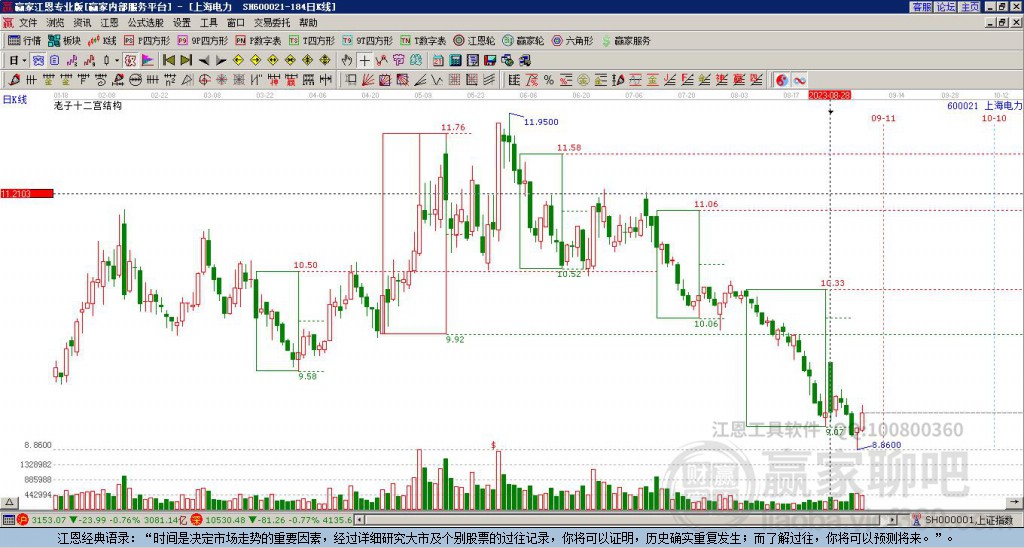Click the colored flag icon
This screenshot has height=548, width=1024.
point(148,60)
